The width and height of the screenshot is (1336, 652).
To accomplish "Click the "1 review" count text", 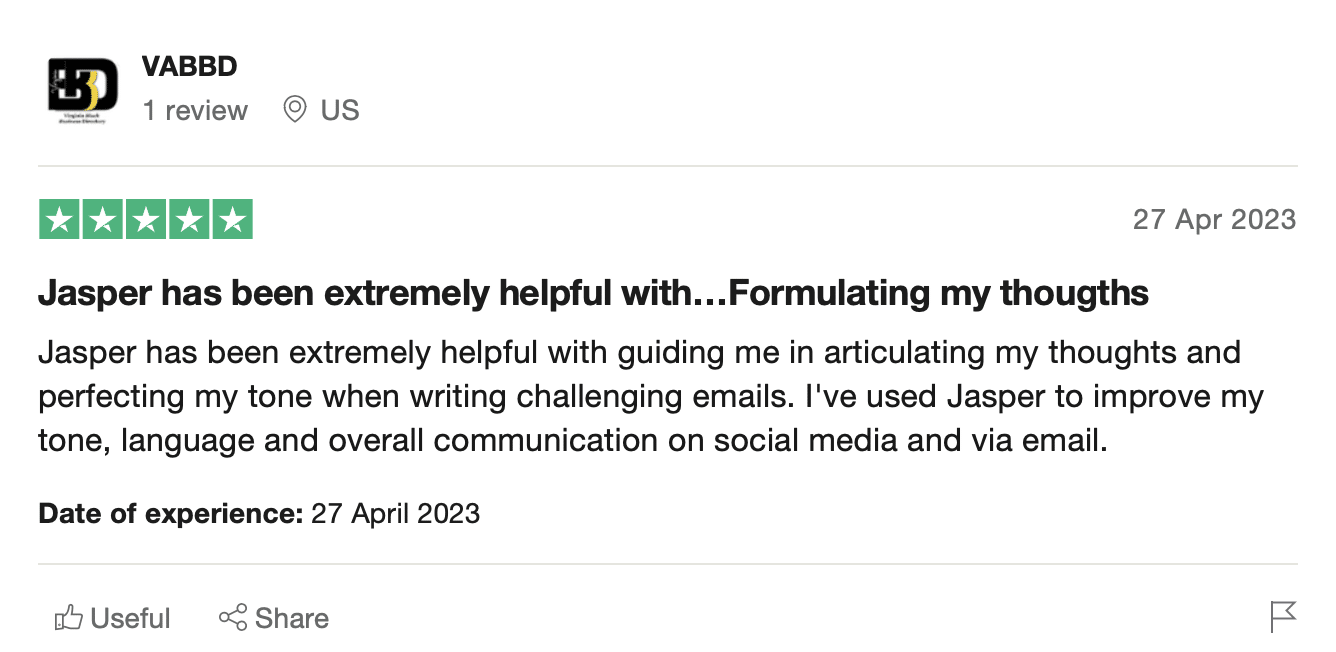I will click(195, 110).
